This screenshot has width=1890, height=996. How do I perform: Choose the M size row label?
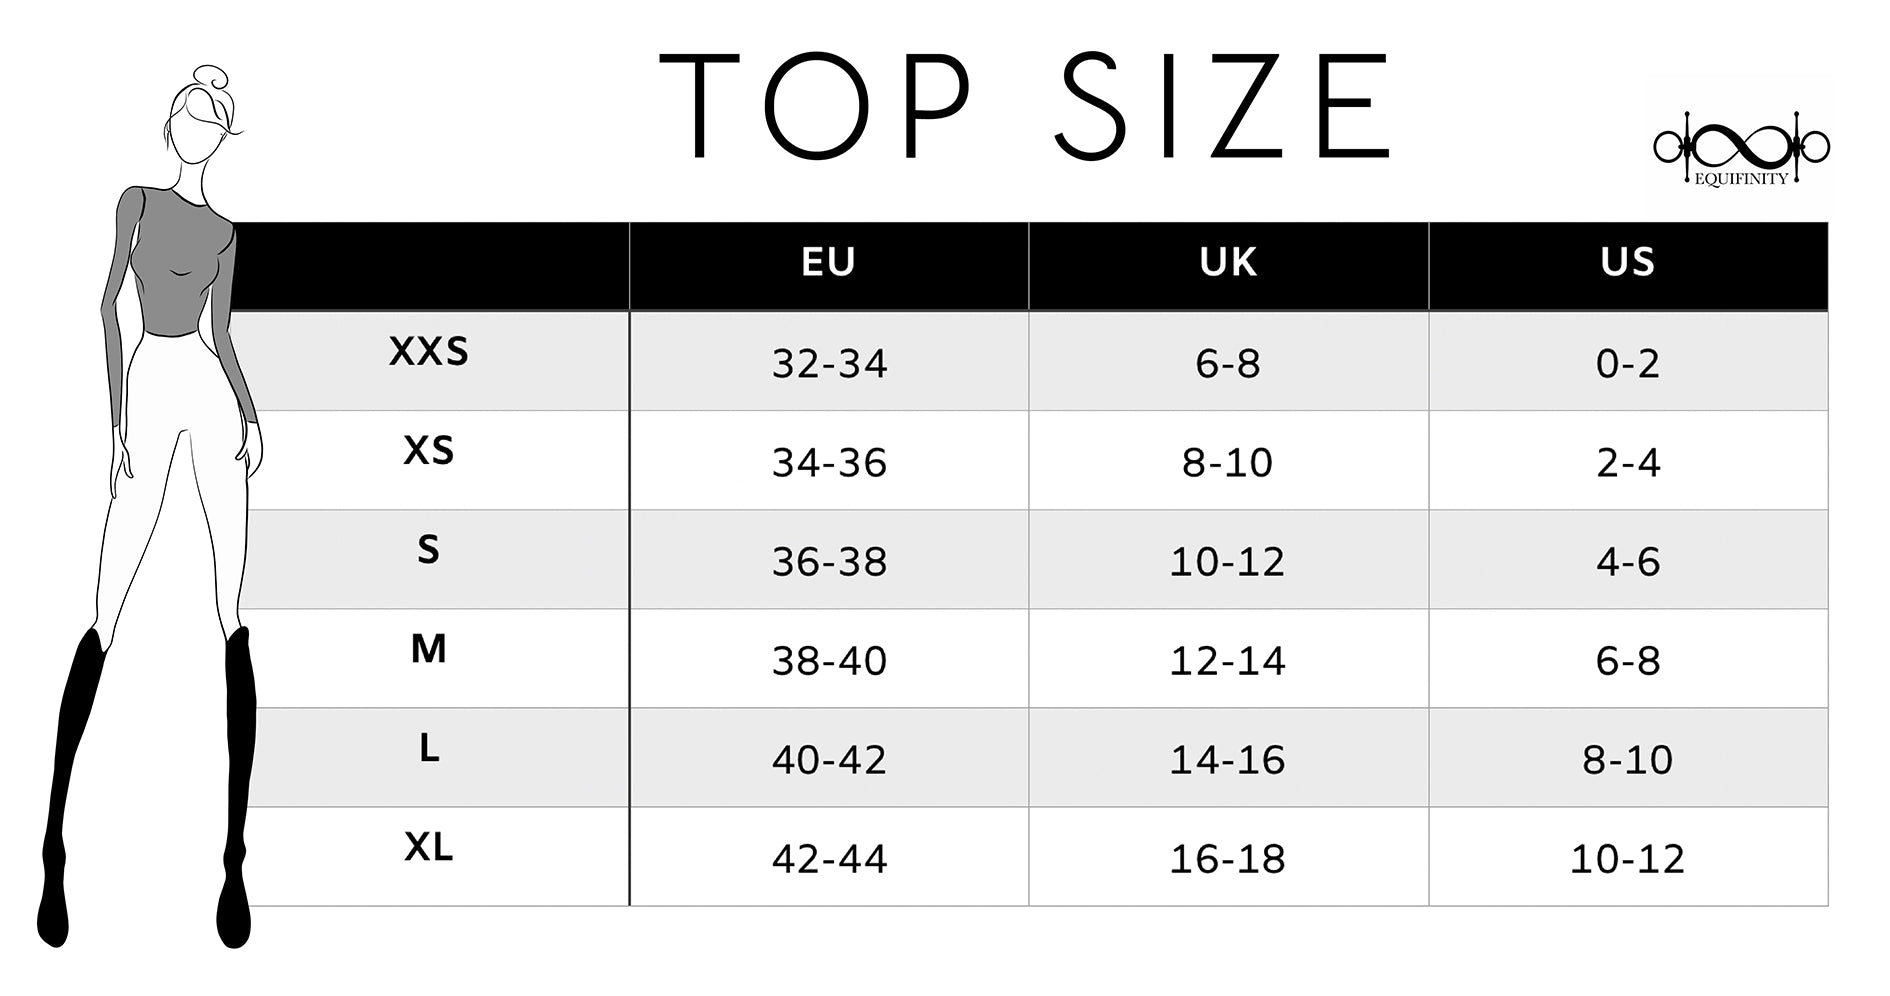click(x=429, y=649)
